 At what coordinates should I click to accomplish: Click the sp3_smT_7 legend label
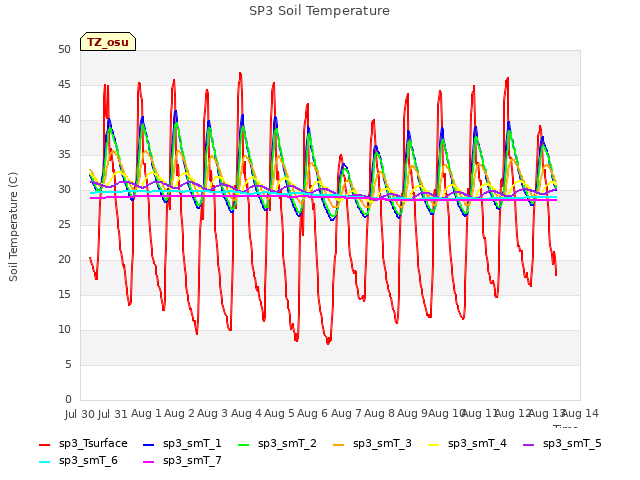(x=192, y=460)
